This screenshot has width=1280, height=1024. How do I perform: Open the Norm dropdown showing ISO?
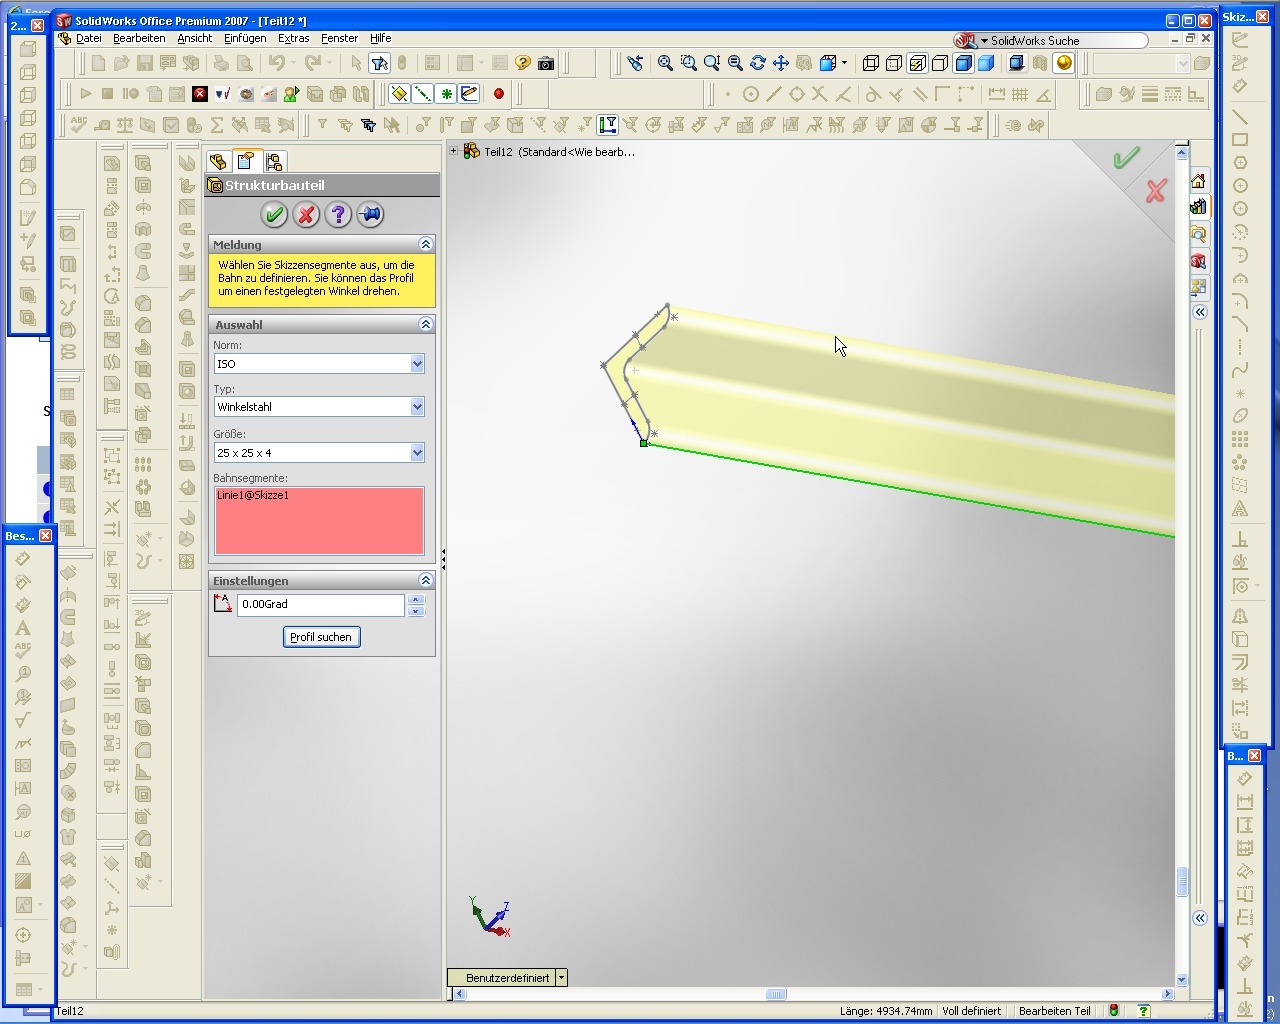pyautogui.click(x=417, y=364)
